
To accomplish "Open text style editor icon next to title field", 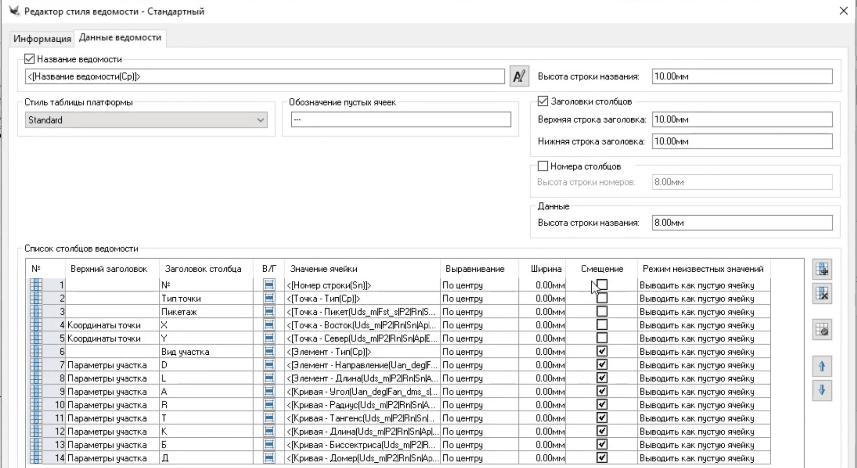I will (x=518, y=76).
